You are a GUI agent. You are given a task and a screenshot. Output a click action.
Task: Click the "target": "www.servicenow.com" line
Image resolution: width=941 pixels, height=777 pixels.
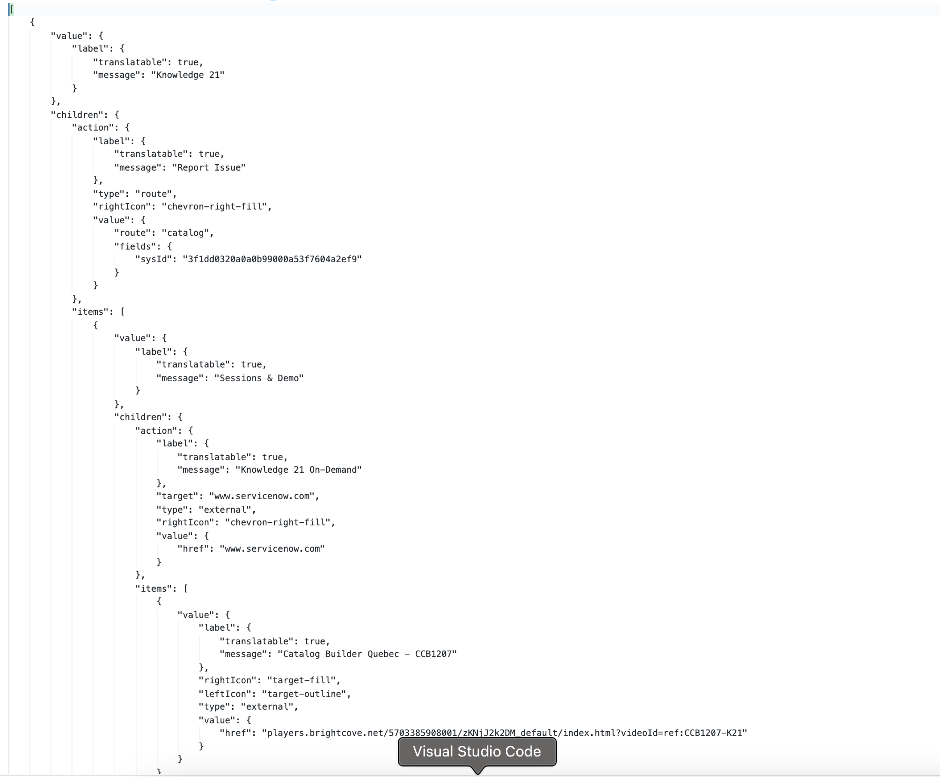[x=238, y=496]
